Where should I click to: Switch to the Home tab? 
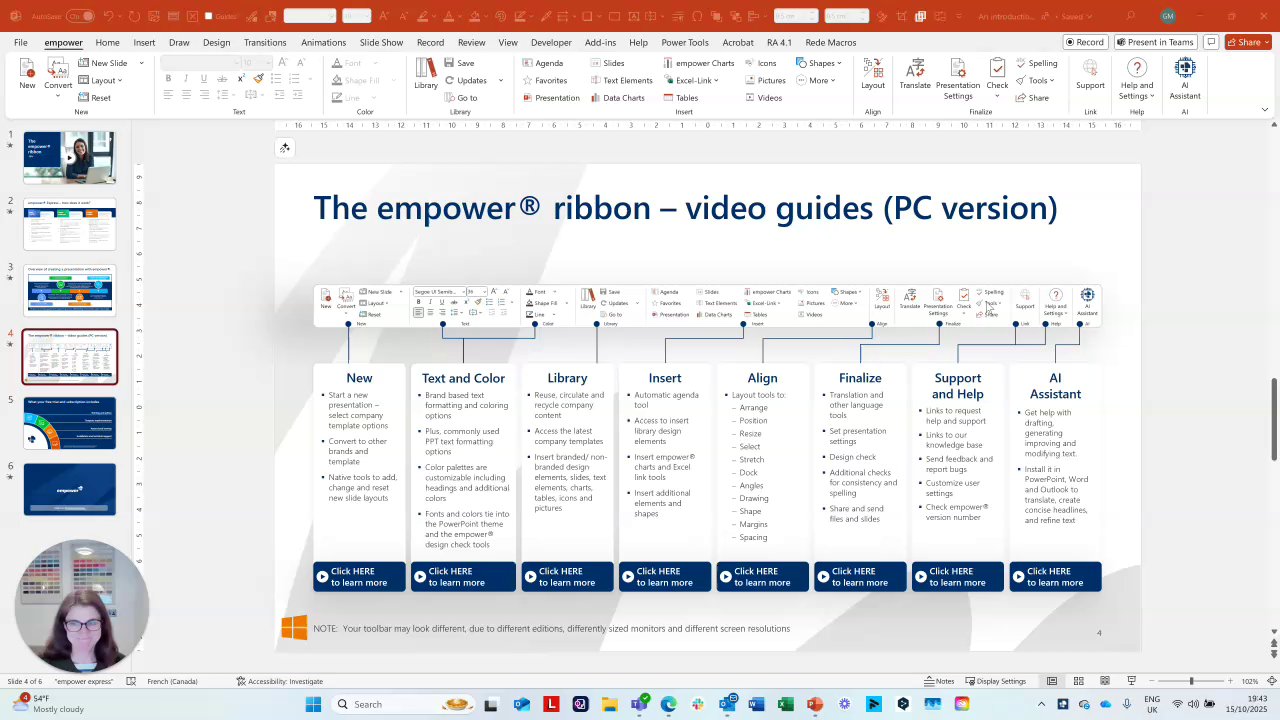click(107, 42)
